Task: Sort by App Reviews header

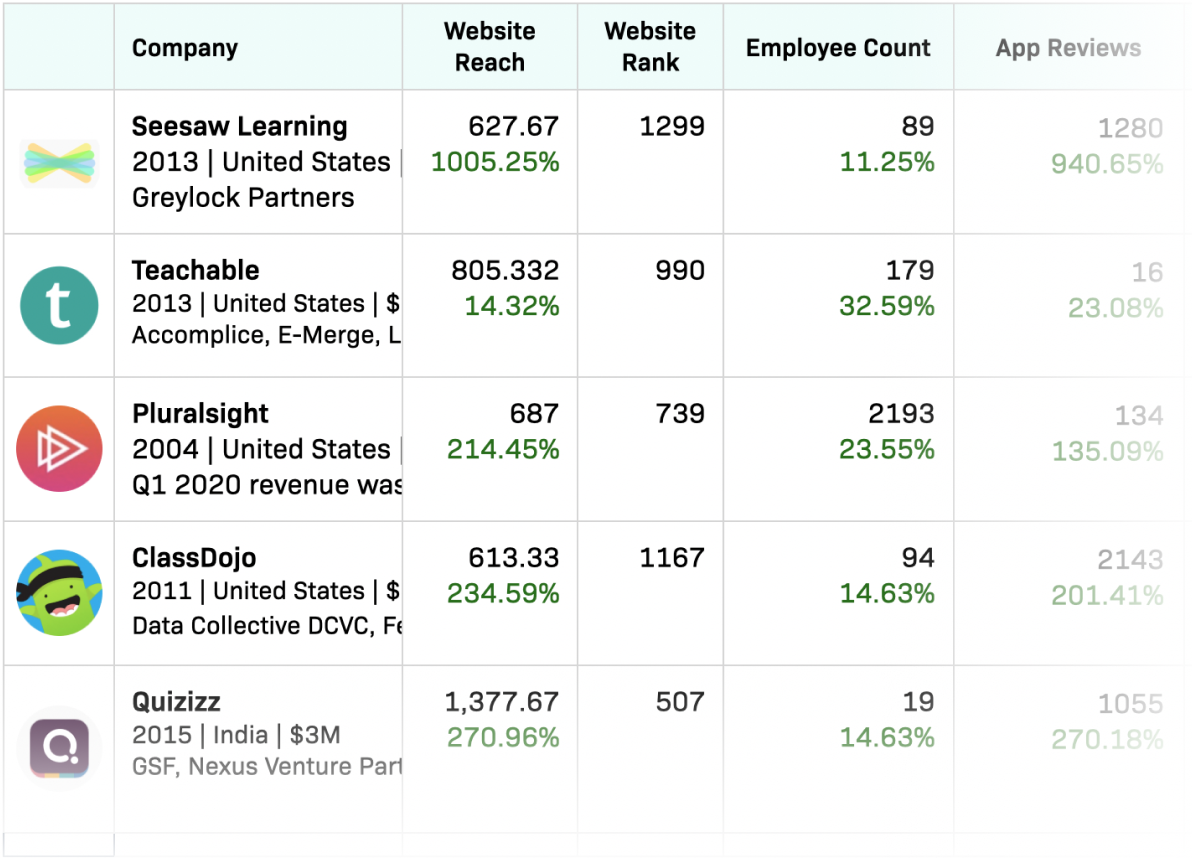Action: click(x=1068, y=46)
